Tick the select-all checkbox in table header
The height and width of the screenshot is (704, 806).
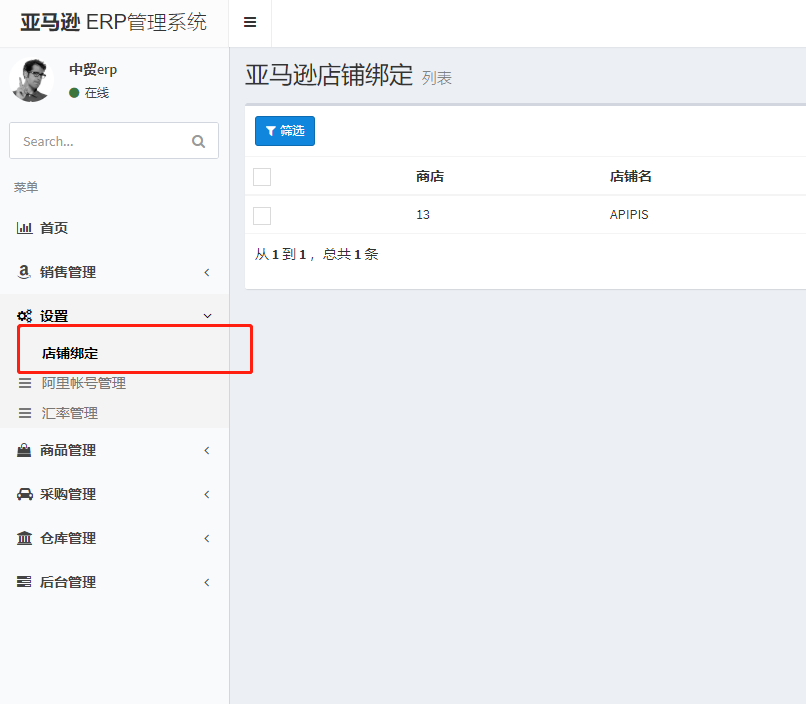pyautogui.click(x=262, y=177)
